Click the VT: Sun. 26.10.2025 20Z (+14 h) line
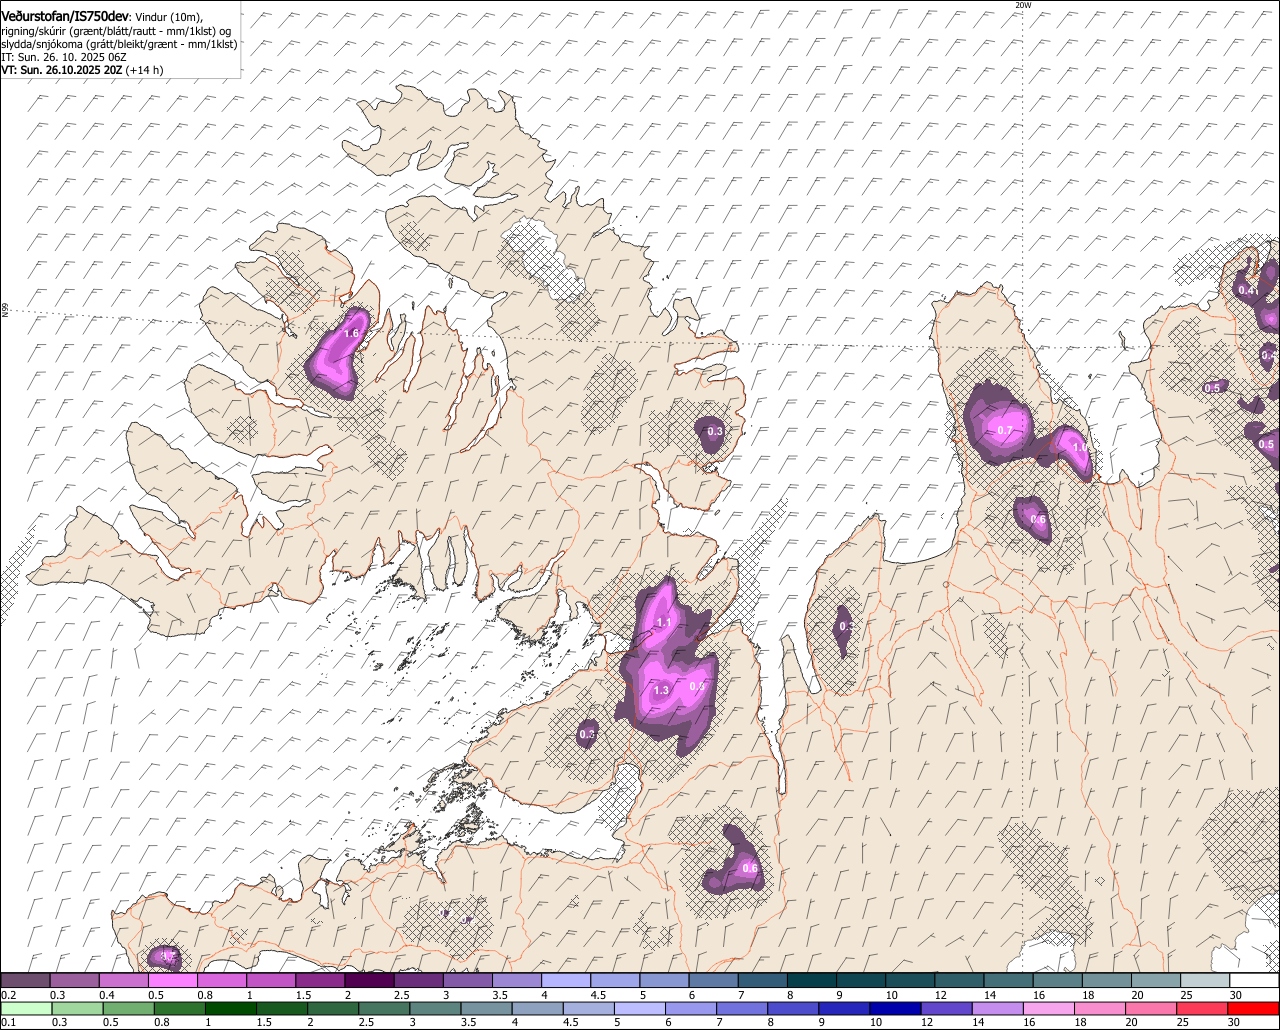 [x=82, y=70]
